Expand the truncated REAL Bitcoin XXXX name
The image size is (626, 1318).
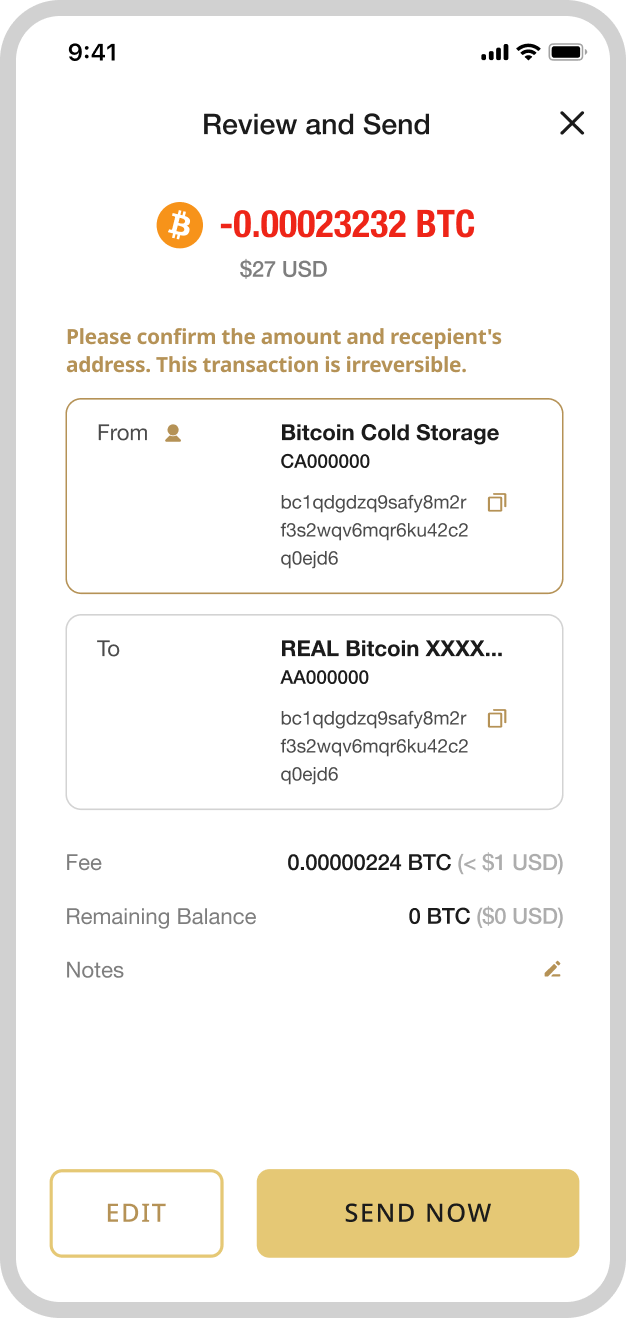pos(390,648)
